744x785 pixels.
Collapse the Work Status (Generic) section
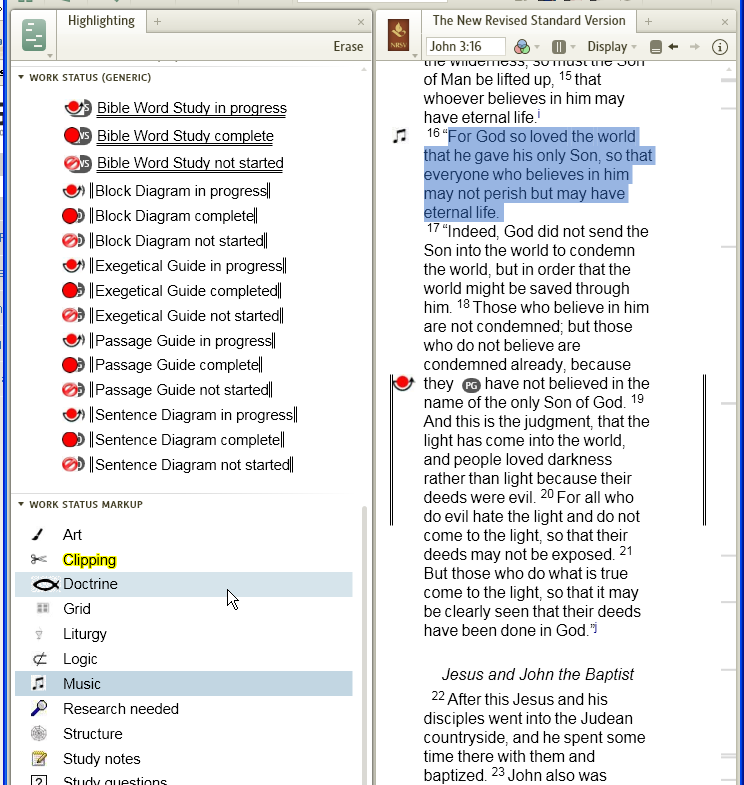[x=21, y=77]
